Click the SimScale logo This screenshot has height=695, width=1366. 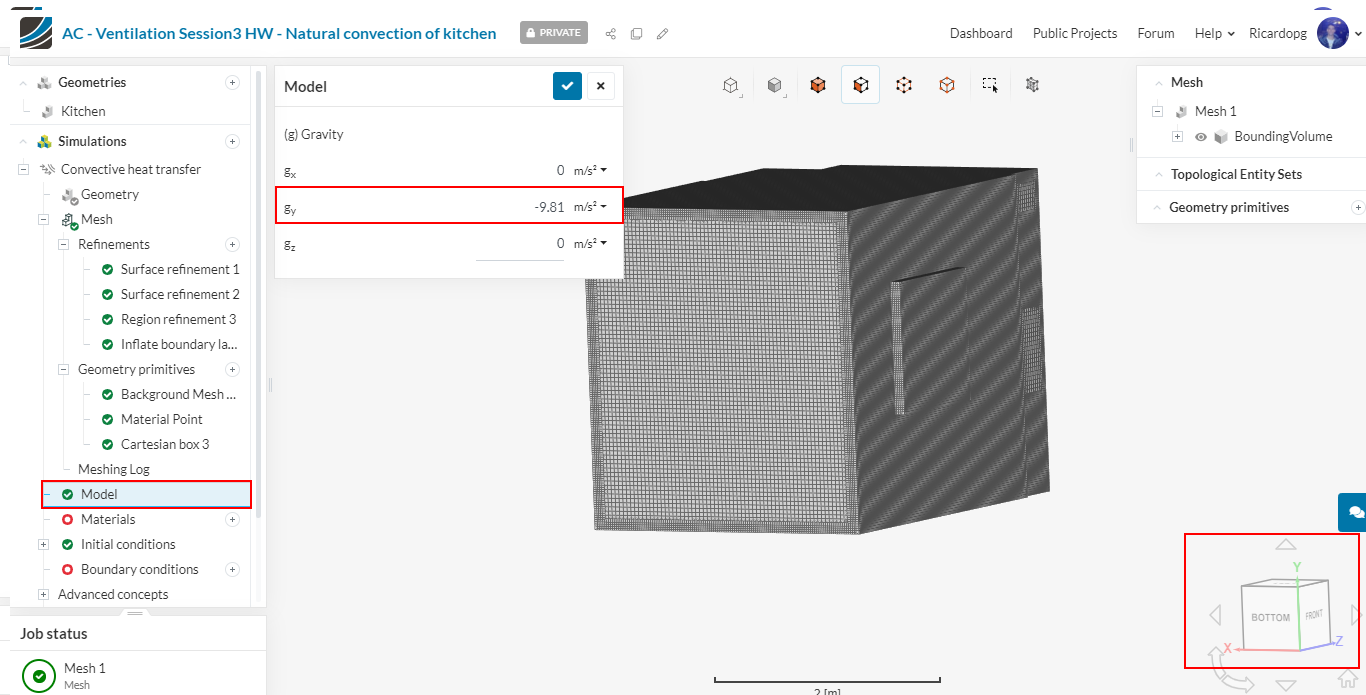[36, 33]
